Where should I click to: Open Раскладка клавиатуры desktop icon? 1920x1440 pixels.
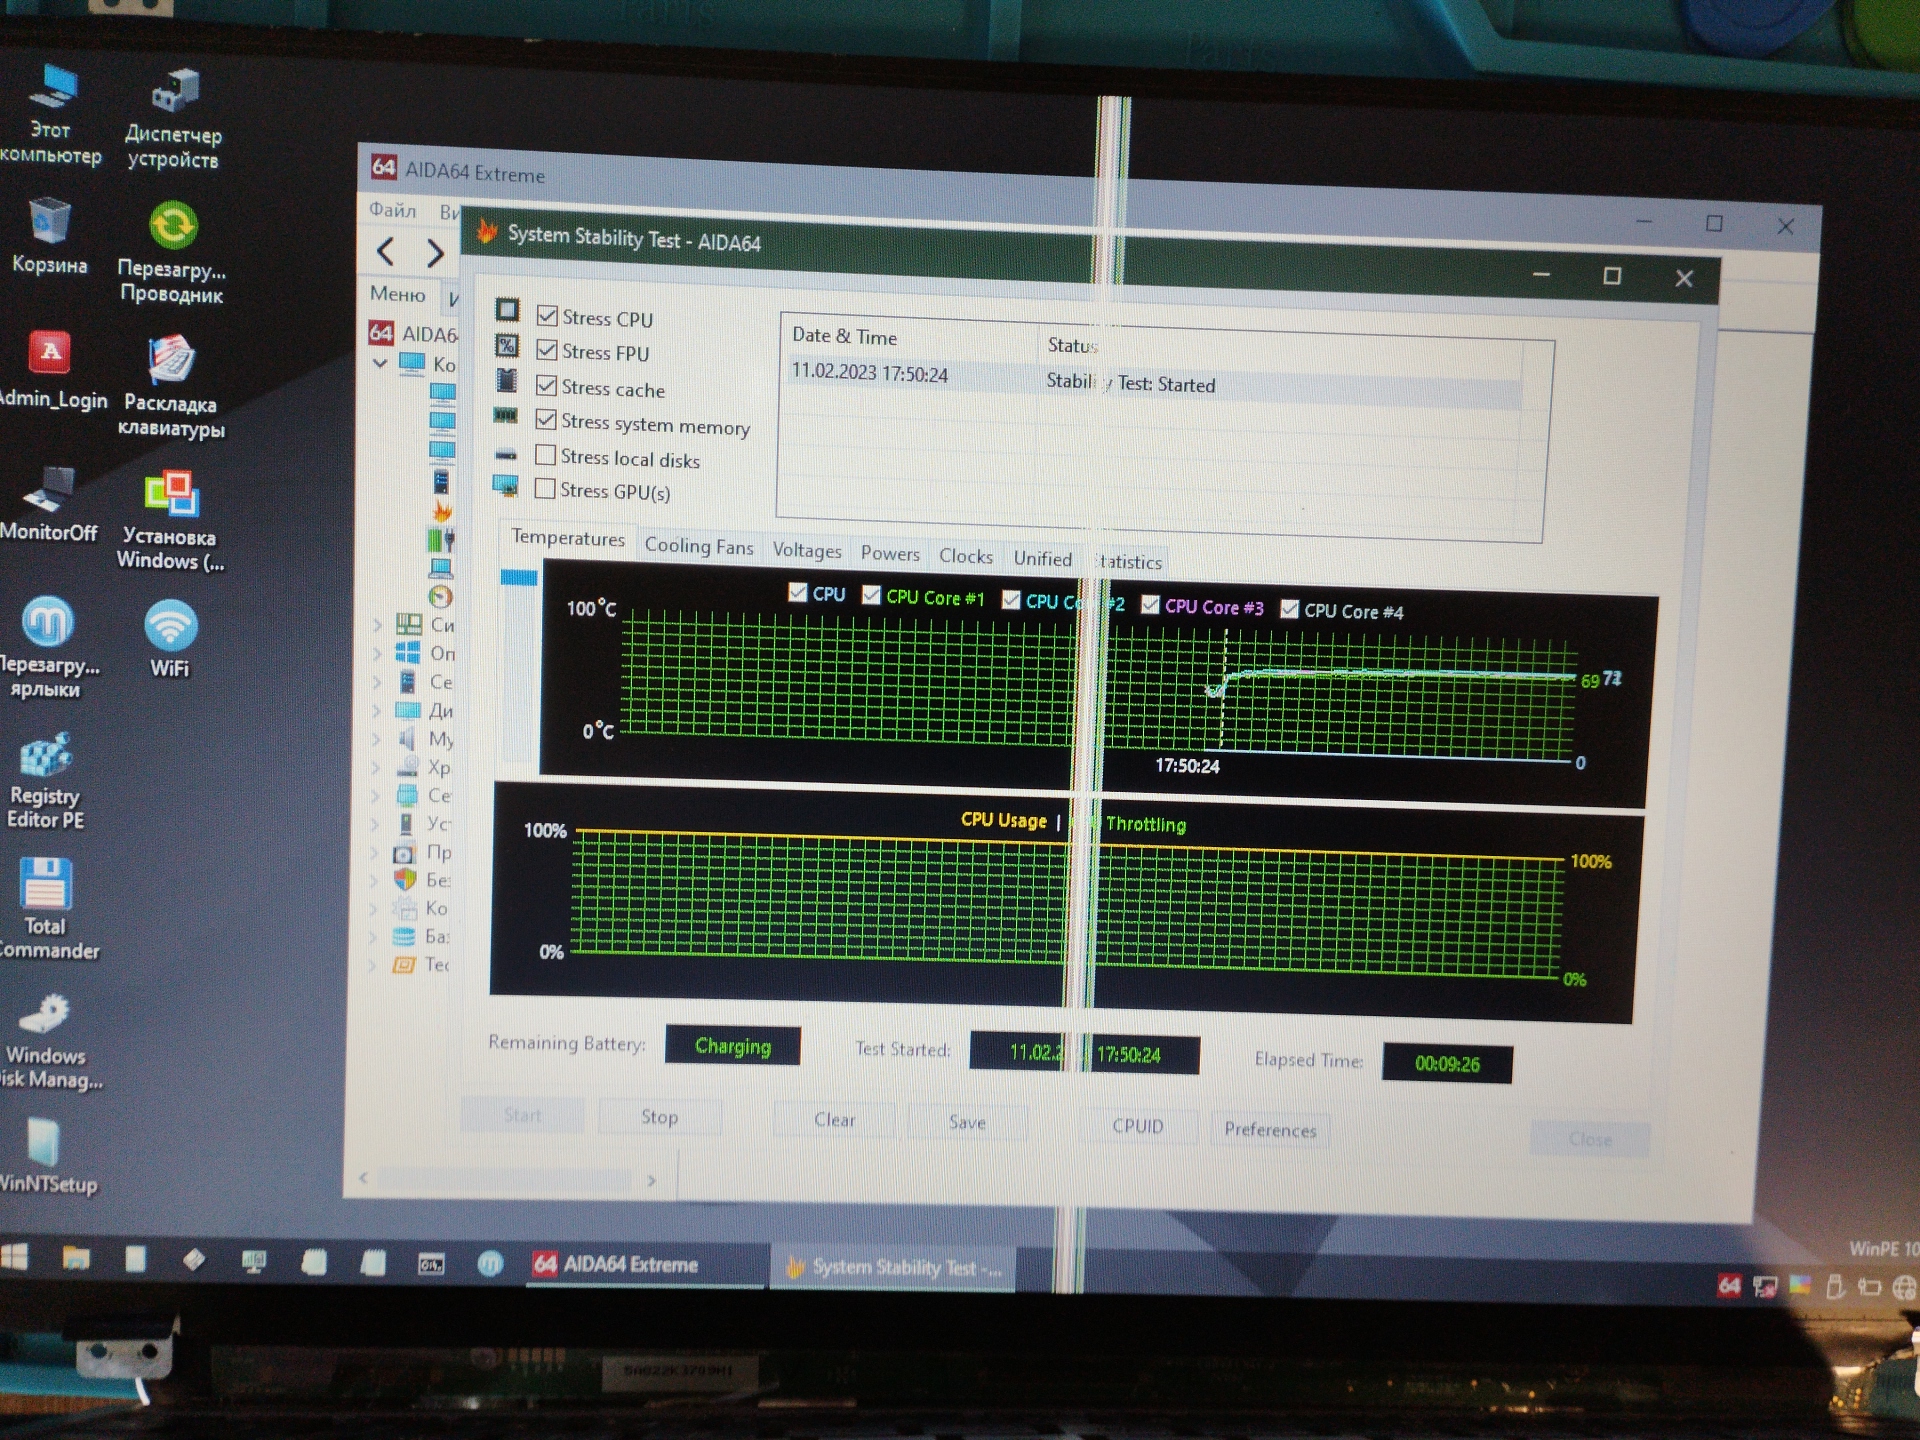172,387
